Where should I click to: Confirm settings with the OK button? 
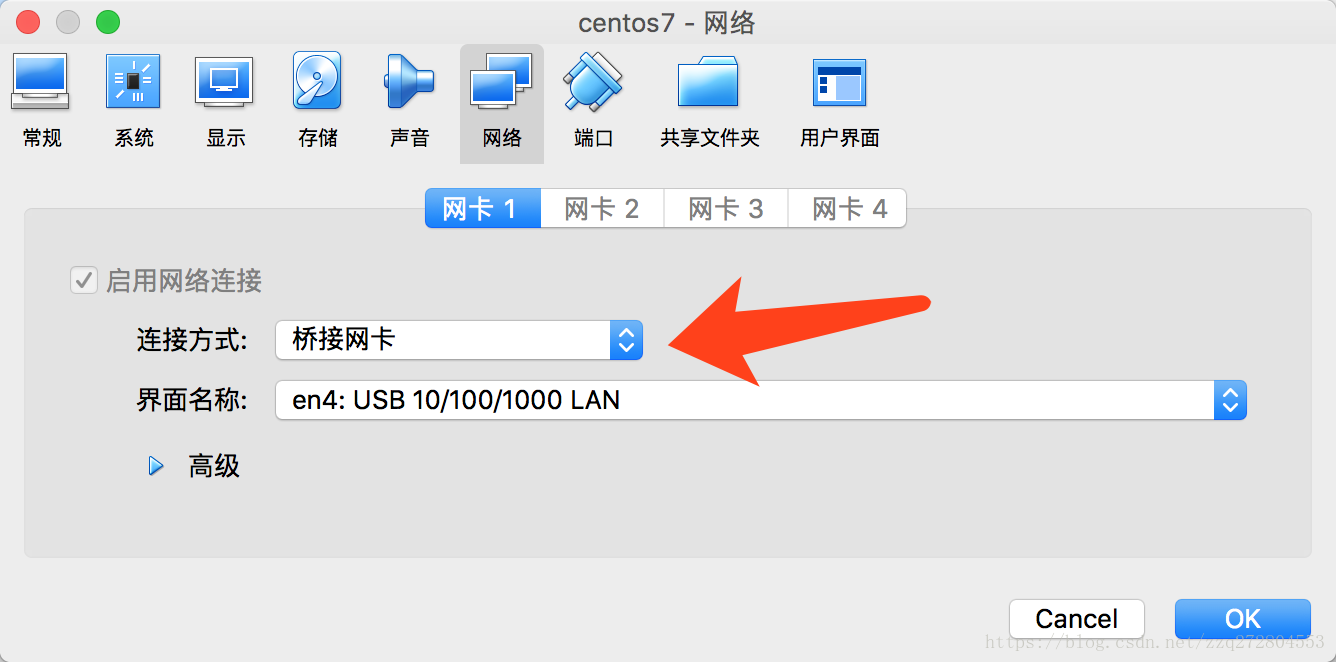pyautogui.click(x=1242, y=619)
